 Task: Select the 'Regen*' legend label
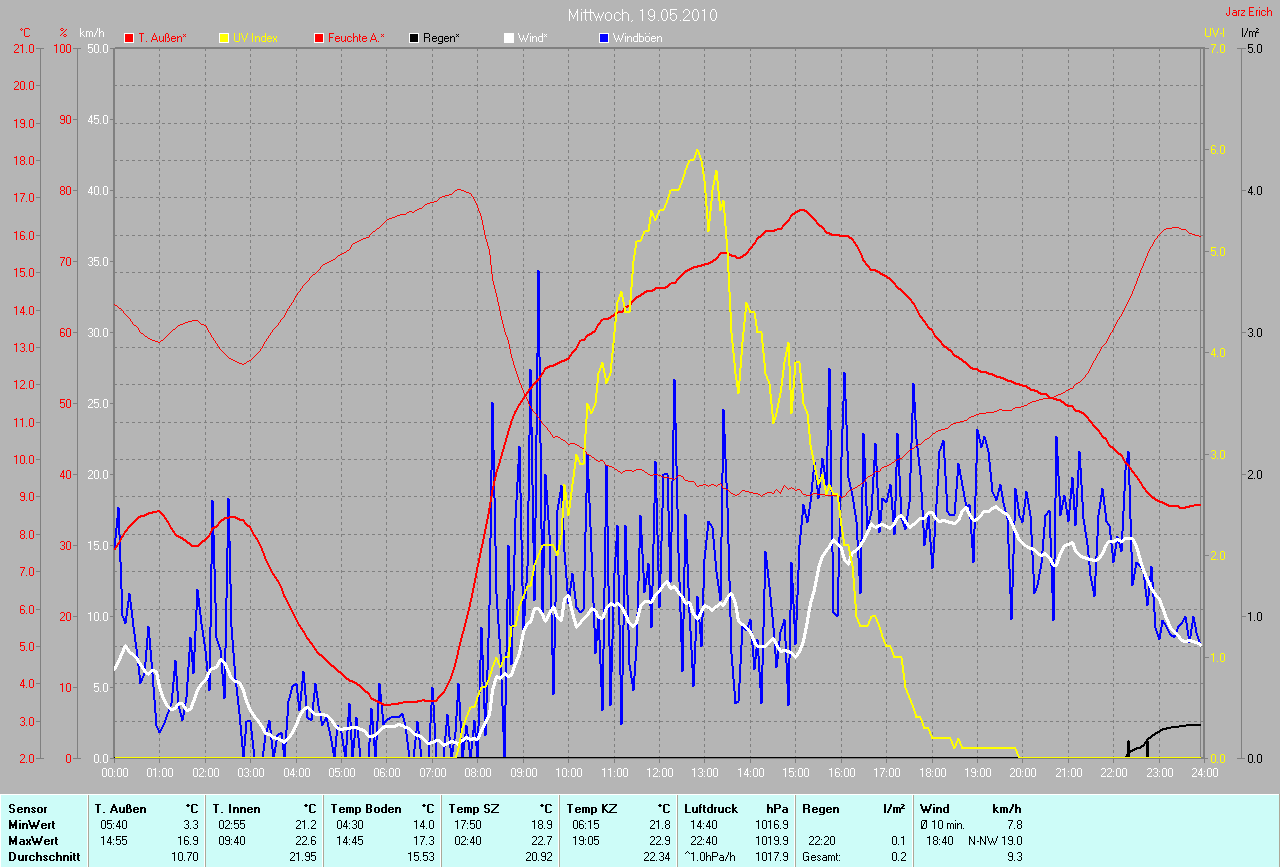pyautogui.click(x=441, y=38)
